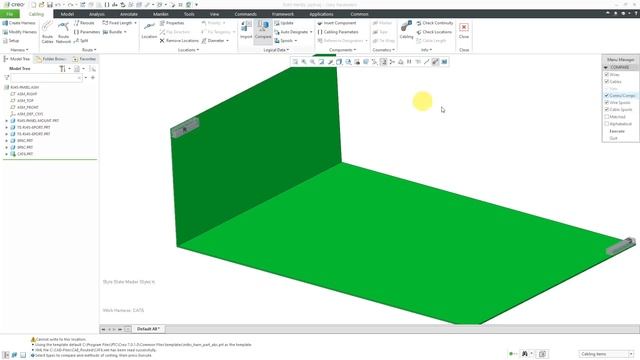This screenshot has height=360, width=640.
Task: Uncheck Cables in the Compare menu
Action: pyautogui.click(x=607, y=82)
